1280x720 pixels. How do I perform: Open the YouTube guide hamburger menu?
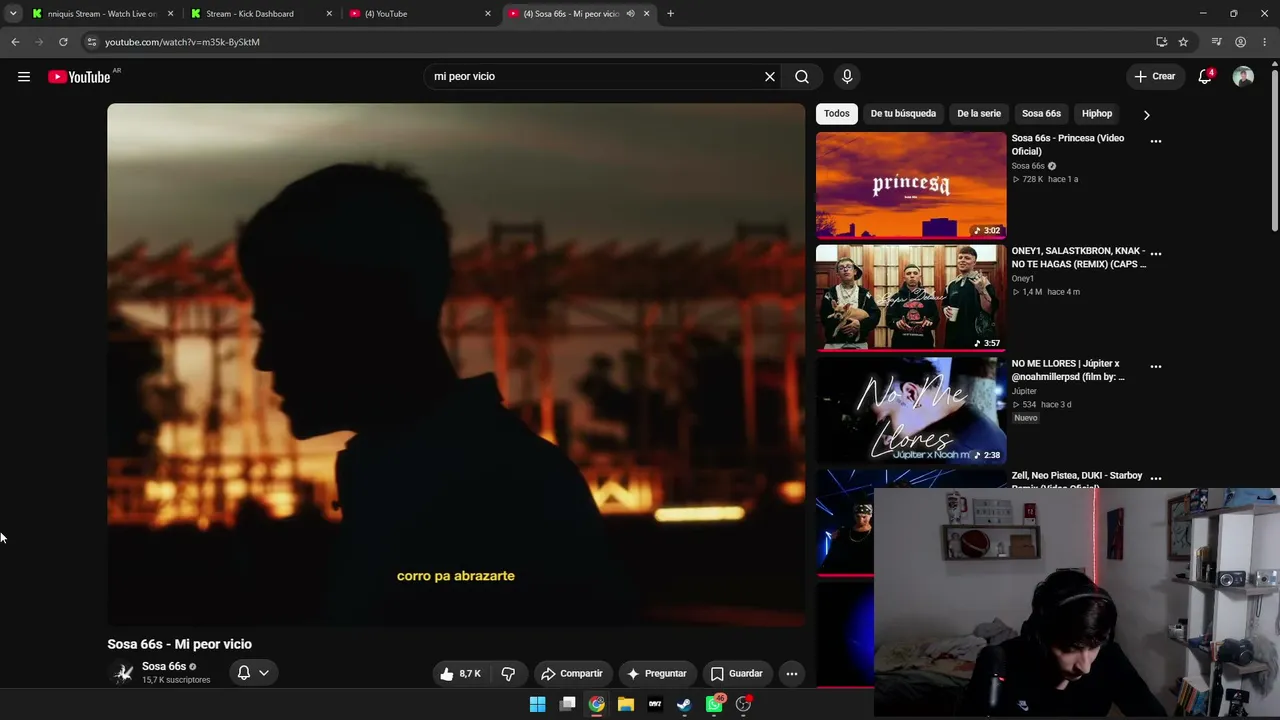(x=24, y=76)
